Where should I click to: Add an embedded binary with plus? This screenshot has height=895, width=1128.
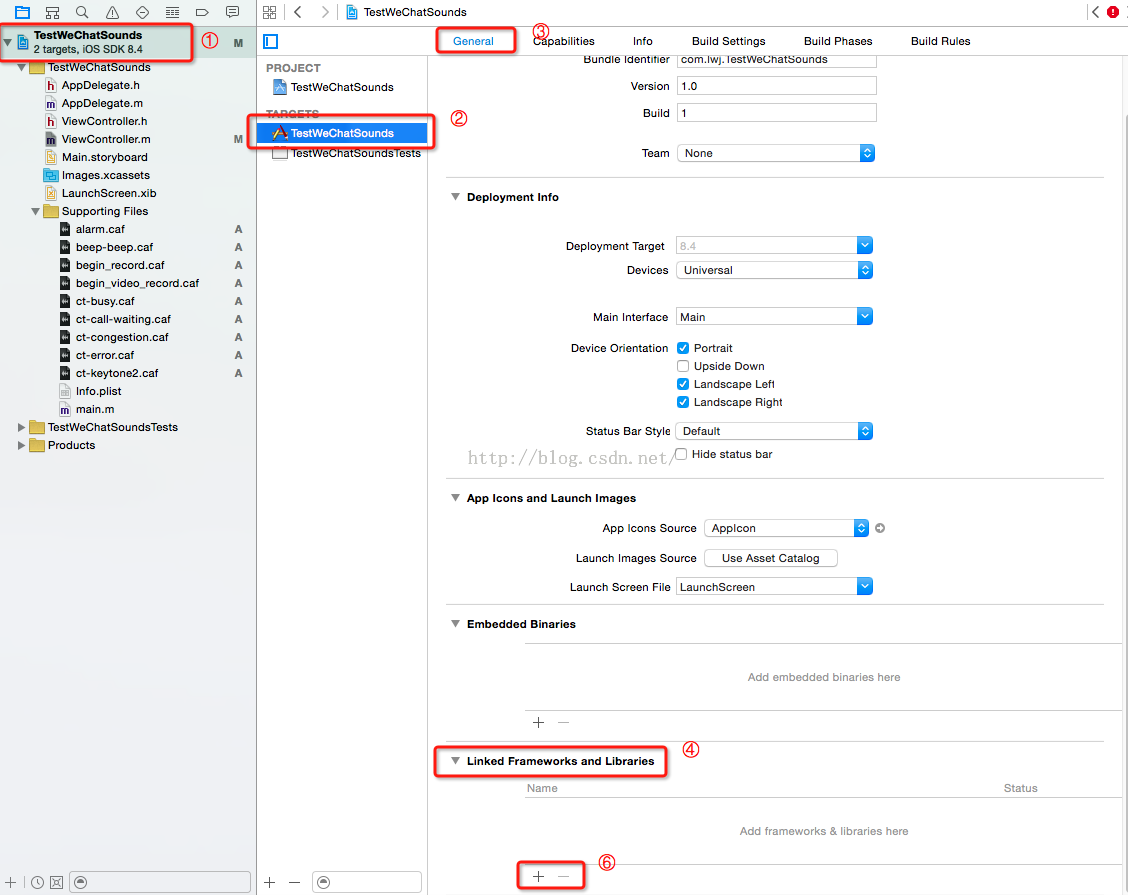(538, 722)
